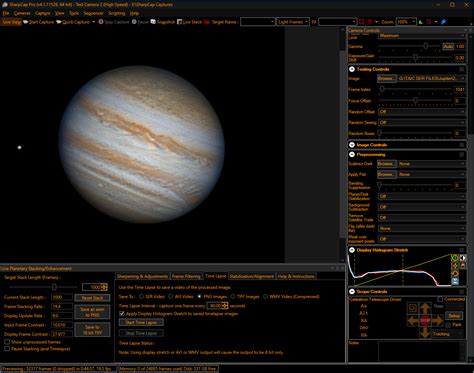Viewport: 474px width, 373px height.
Task: Click the square icon beside the scope up arrow
Action: 413,308
